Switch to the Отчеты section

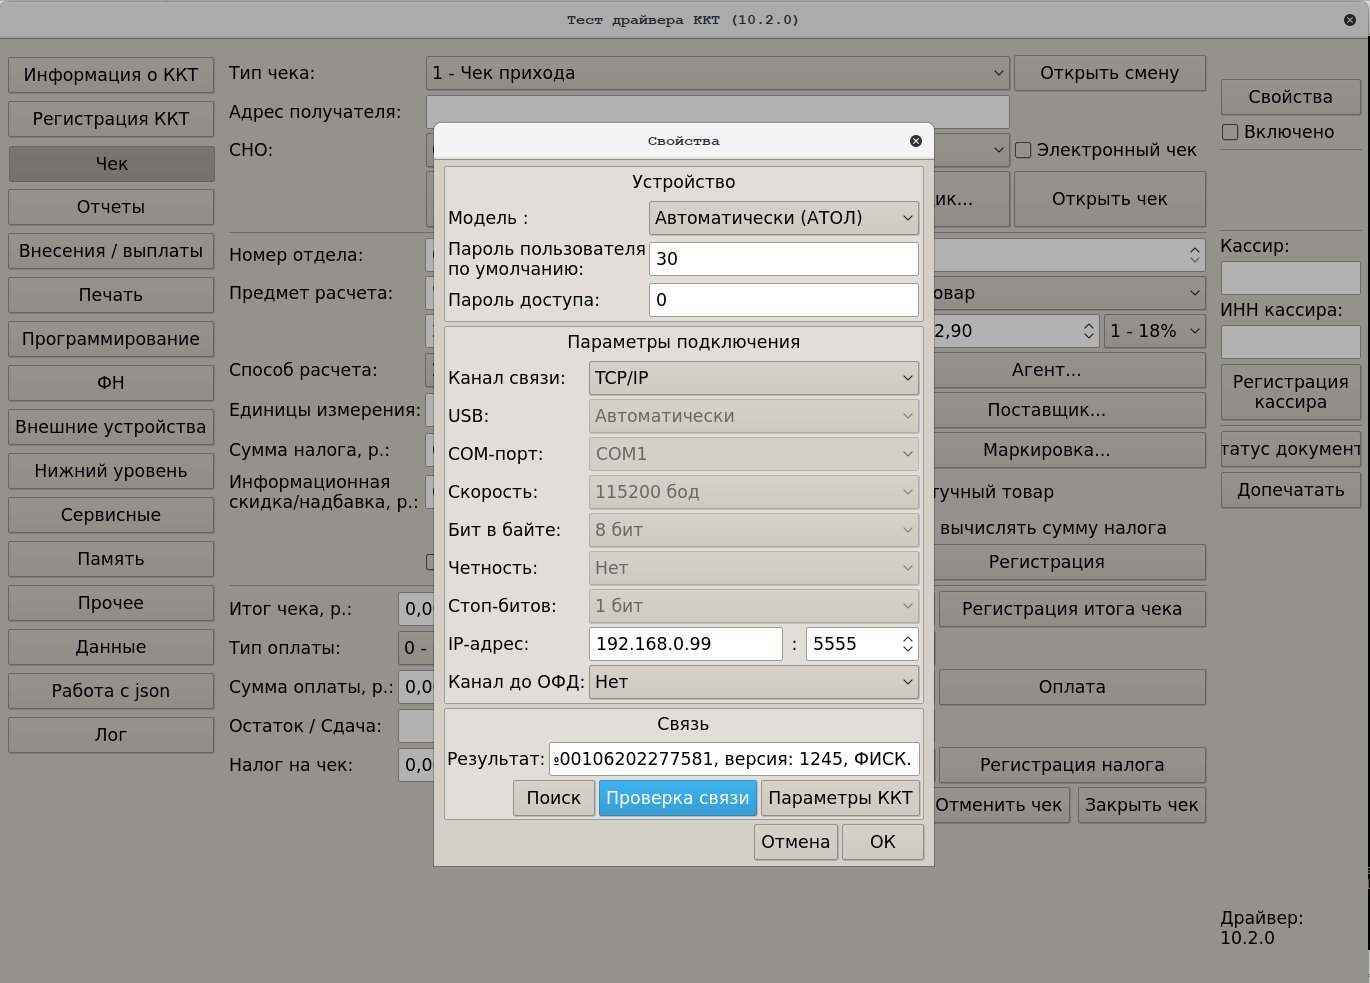pos(111,207)
